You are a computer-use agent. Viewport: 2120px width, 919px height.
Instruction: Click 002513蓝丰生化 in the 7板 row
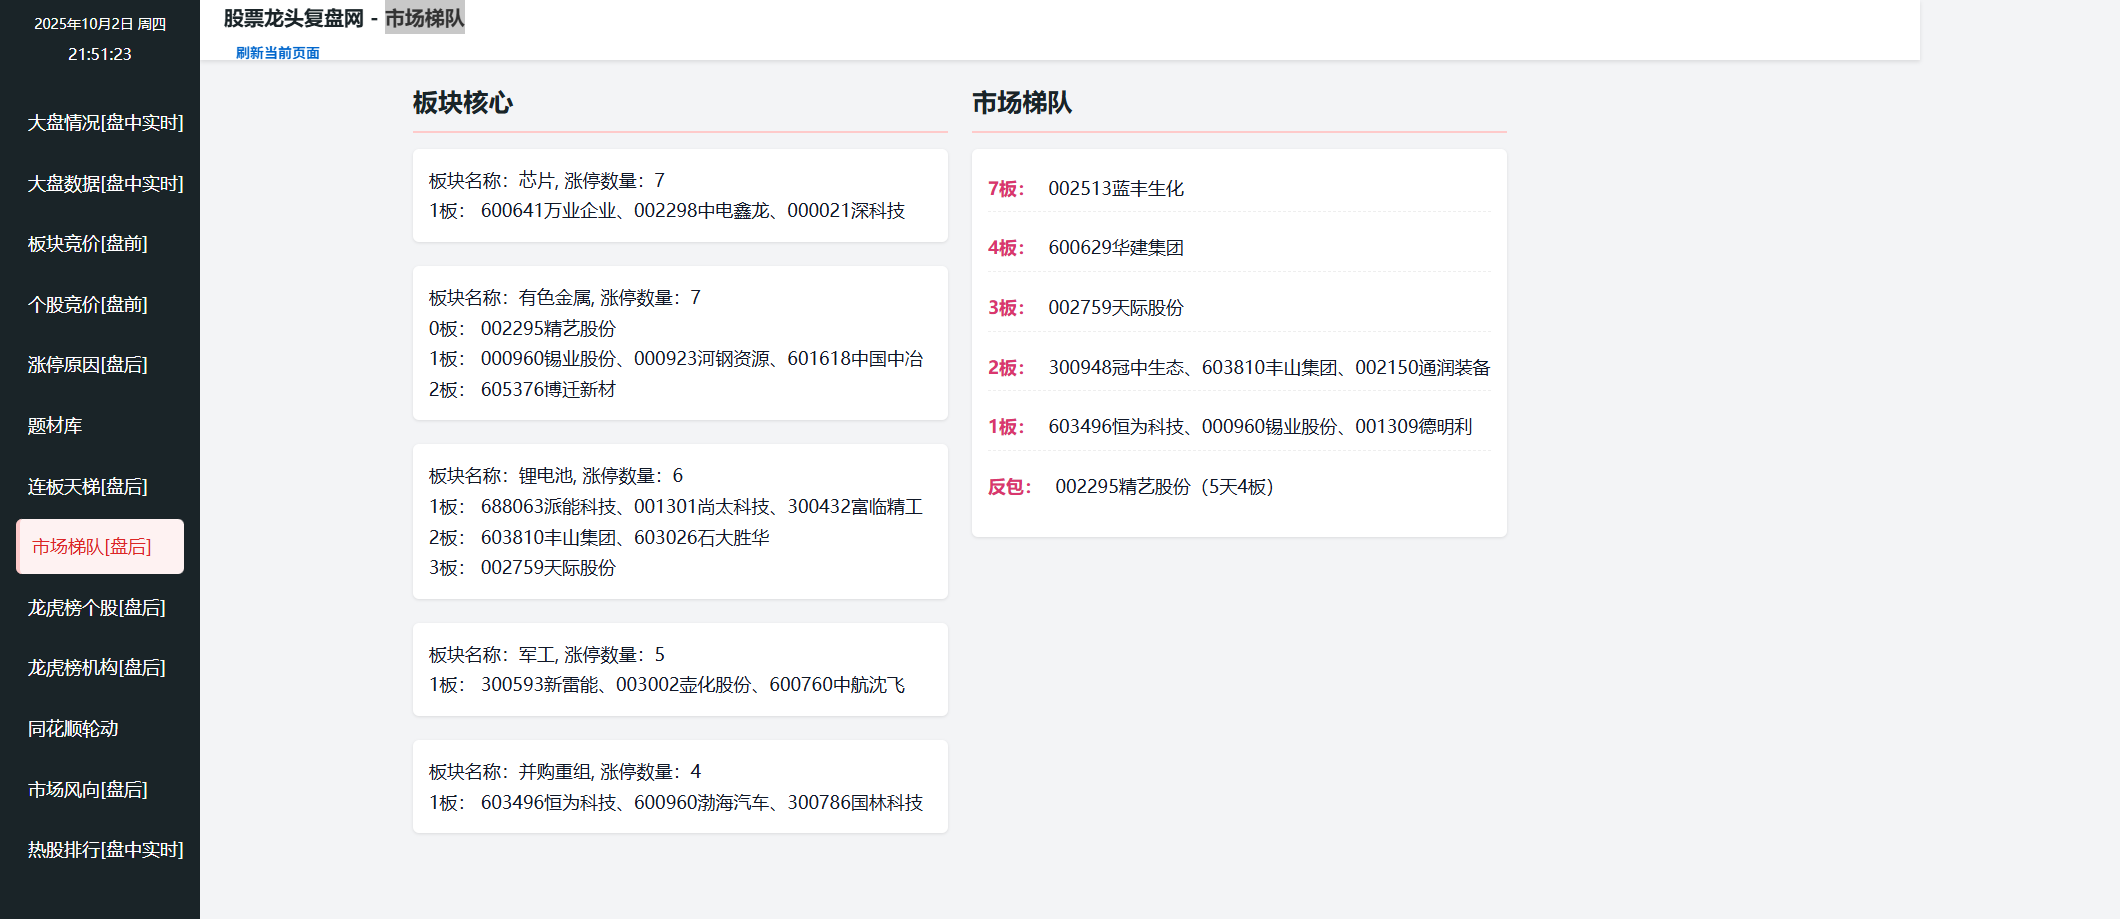click(x=1116, y=189)
